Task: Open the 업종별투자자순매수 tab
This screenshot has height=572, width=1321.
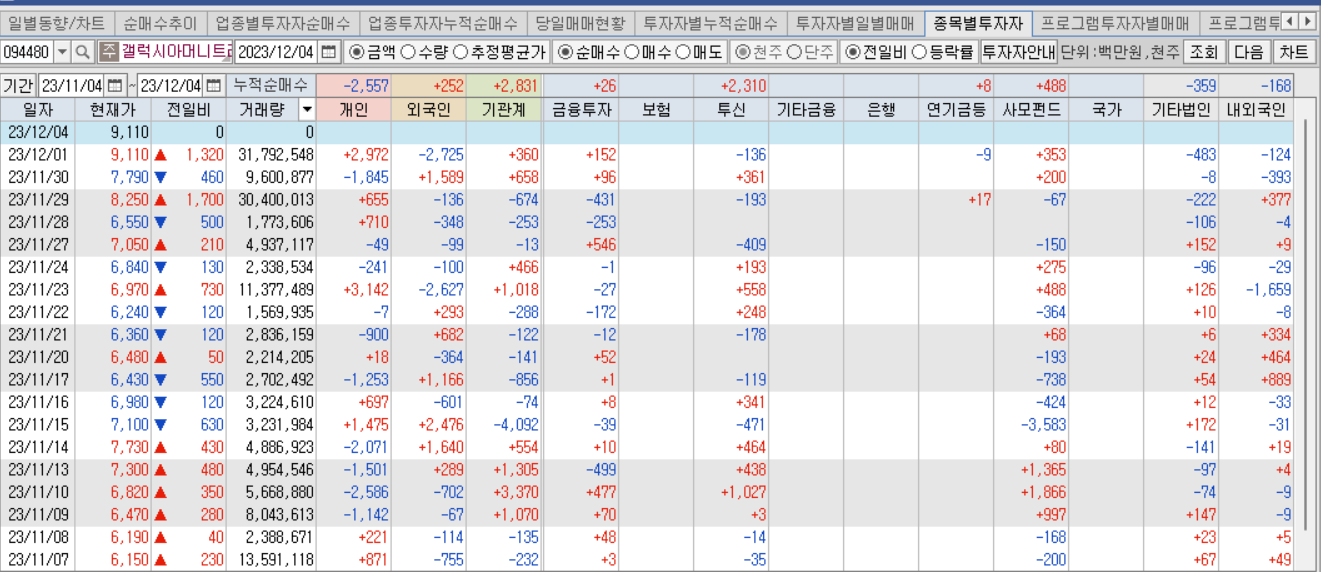Action: click(283, 22)
